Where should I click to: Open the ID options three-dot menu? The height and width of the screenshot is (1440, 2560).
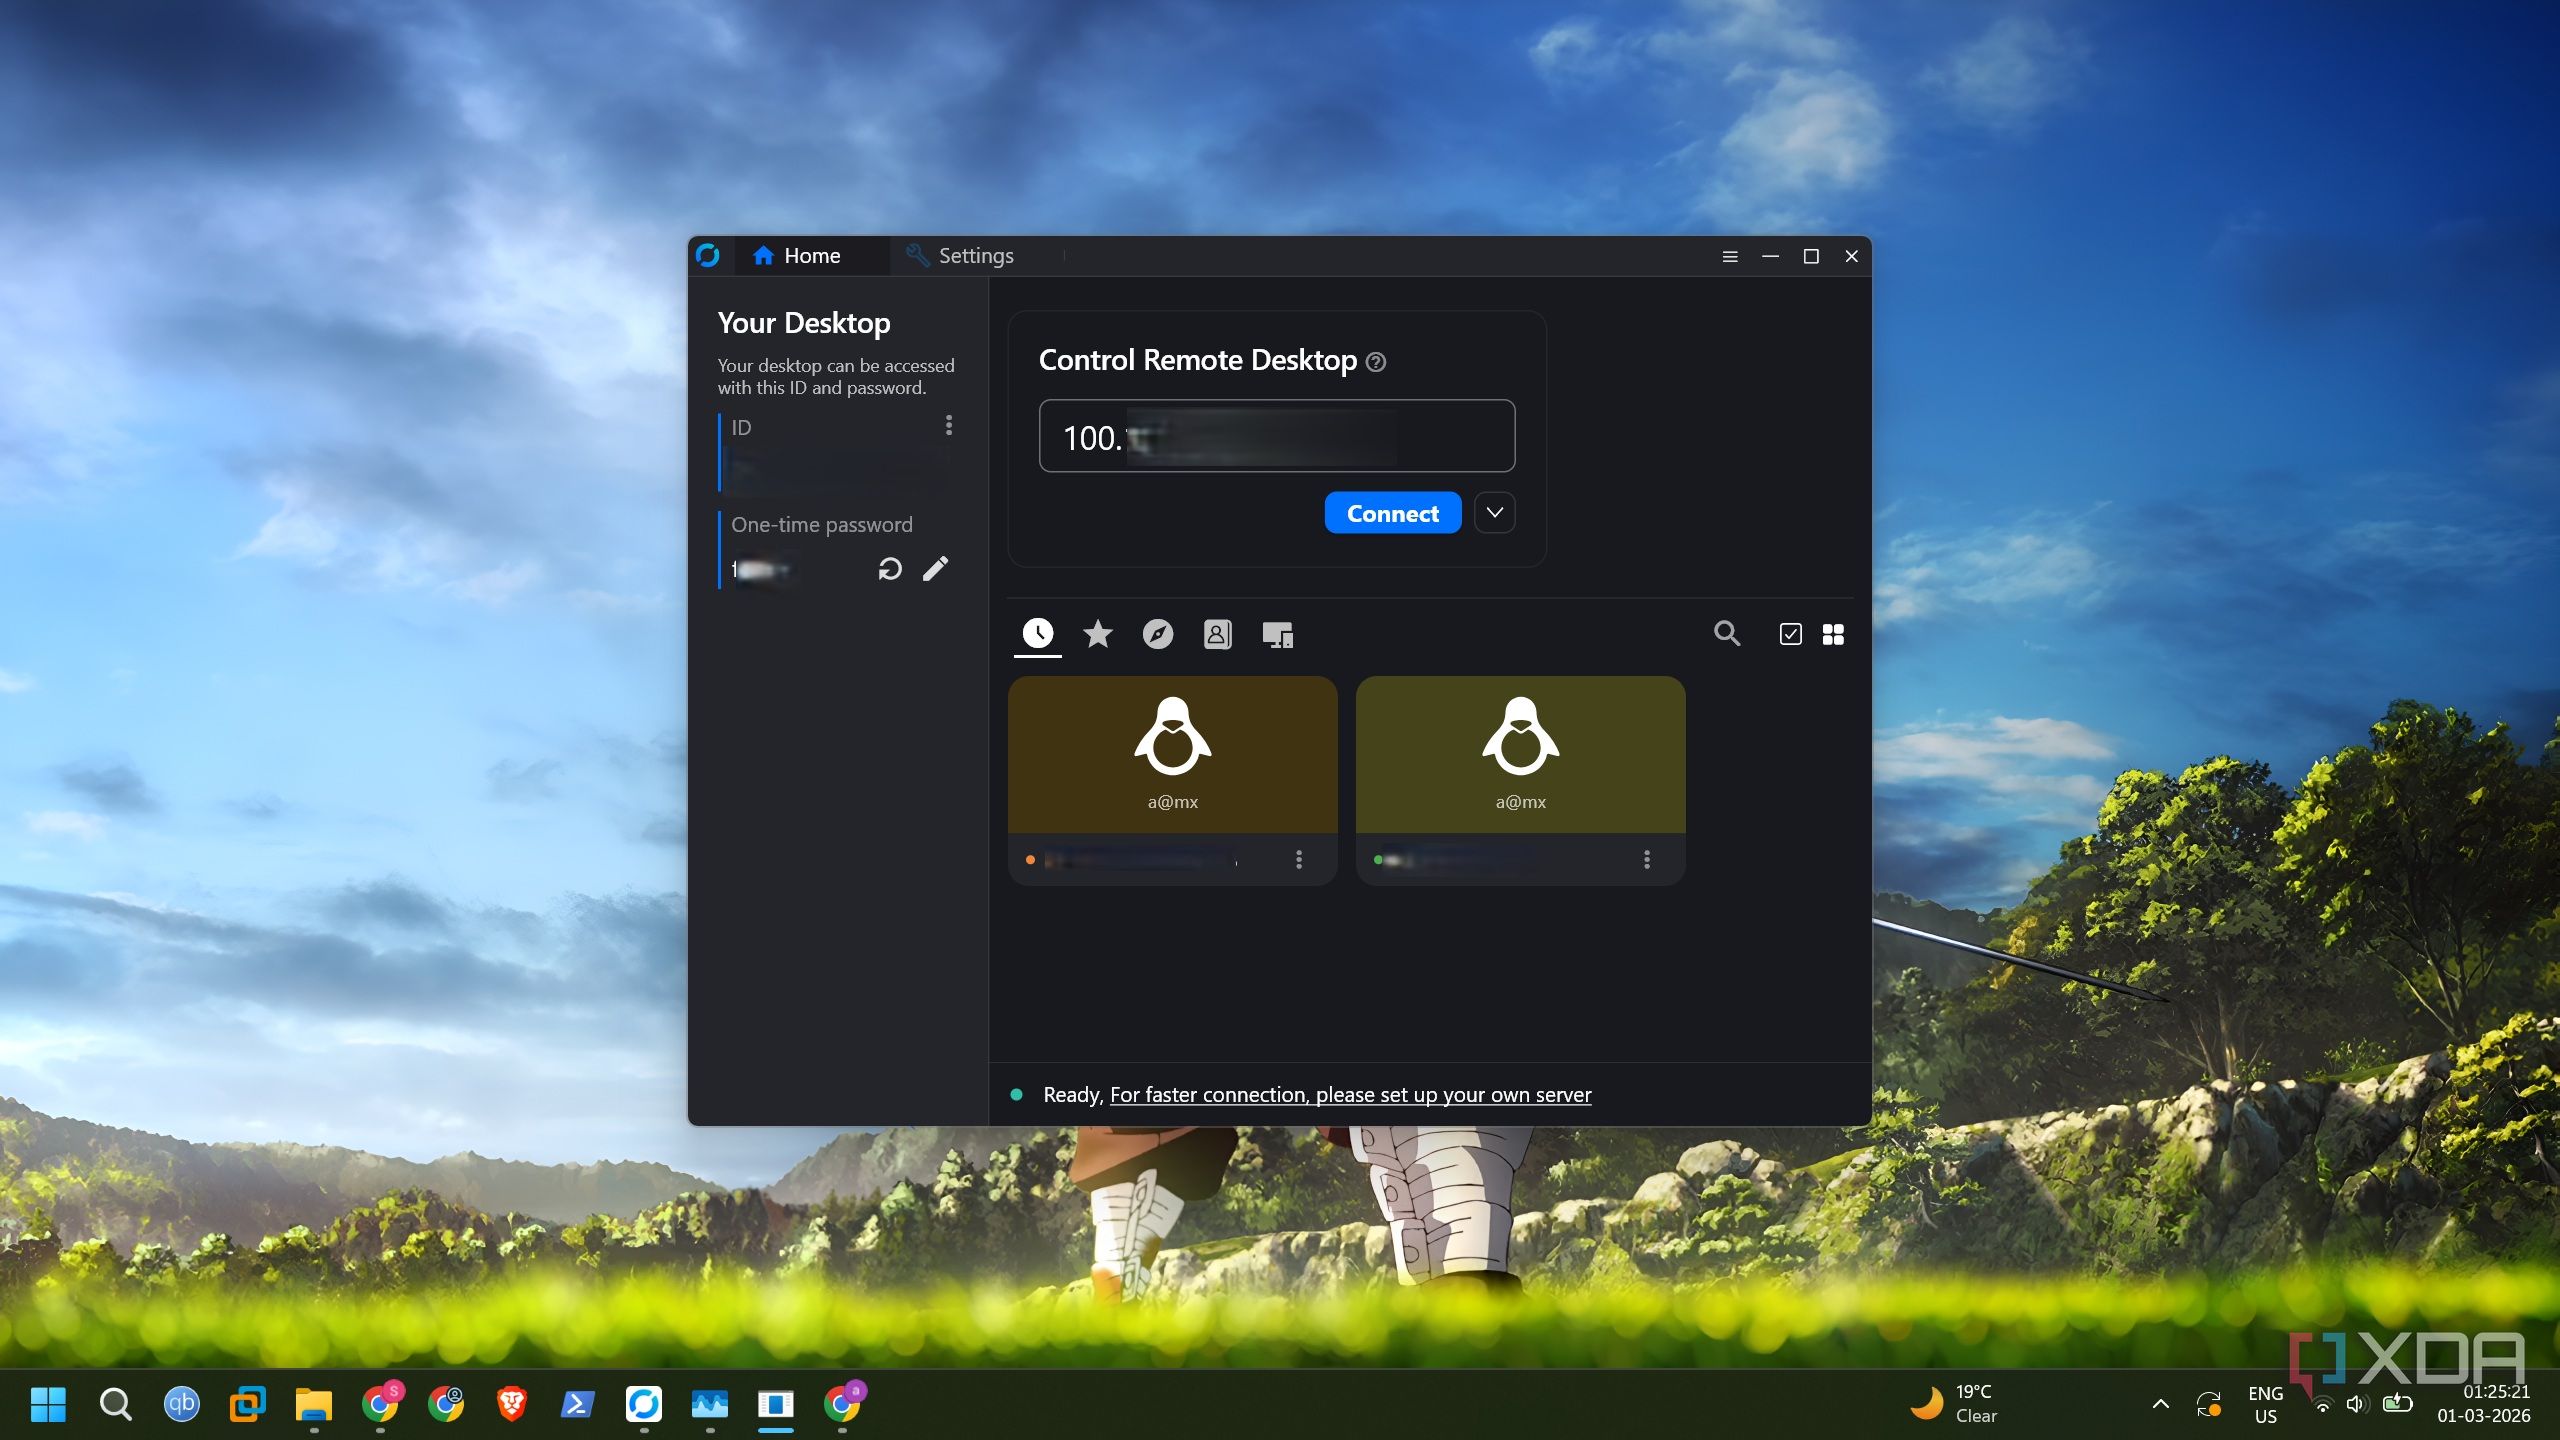[x=948, y=426]
